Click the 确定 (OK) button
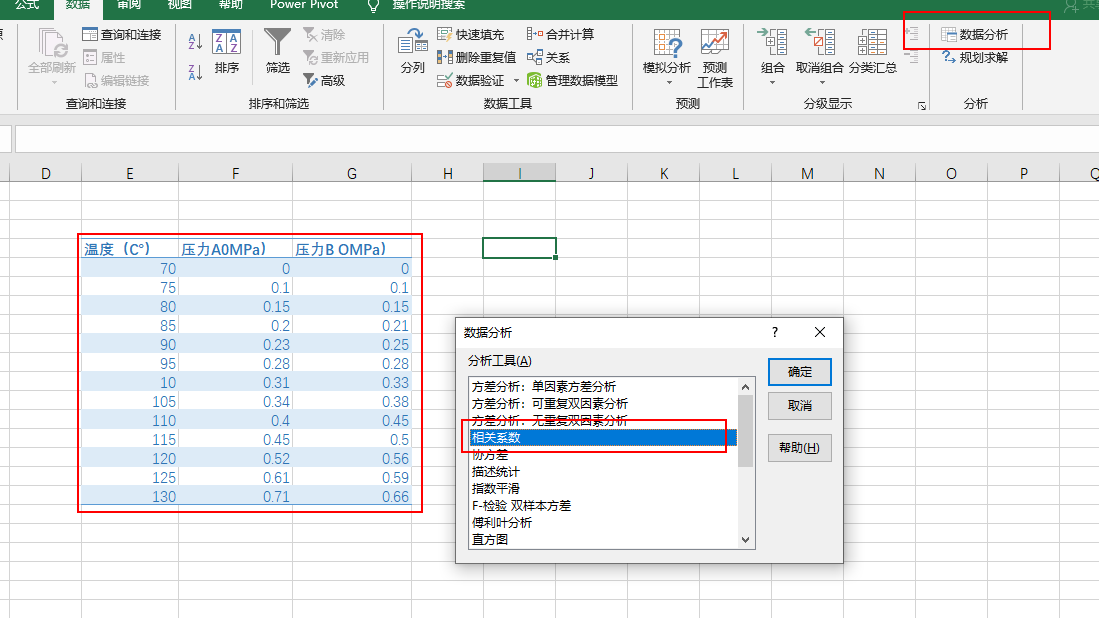The height and width of the screenshot is (618, 1099). click(x=800, y=372)
